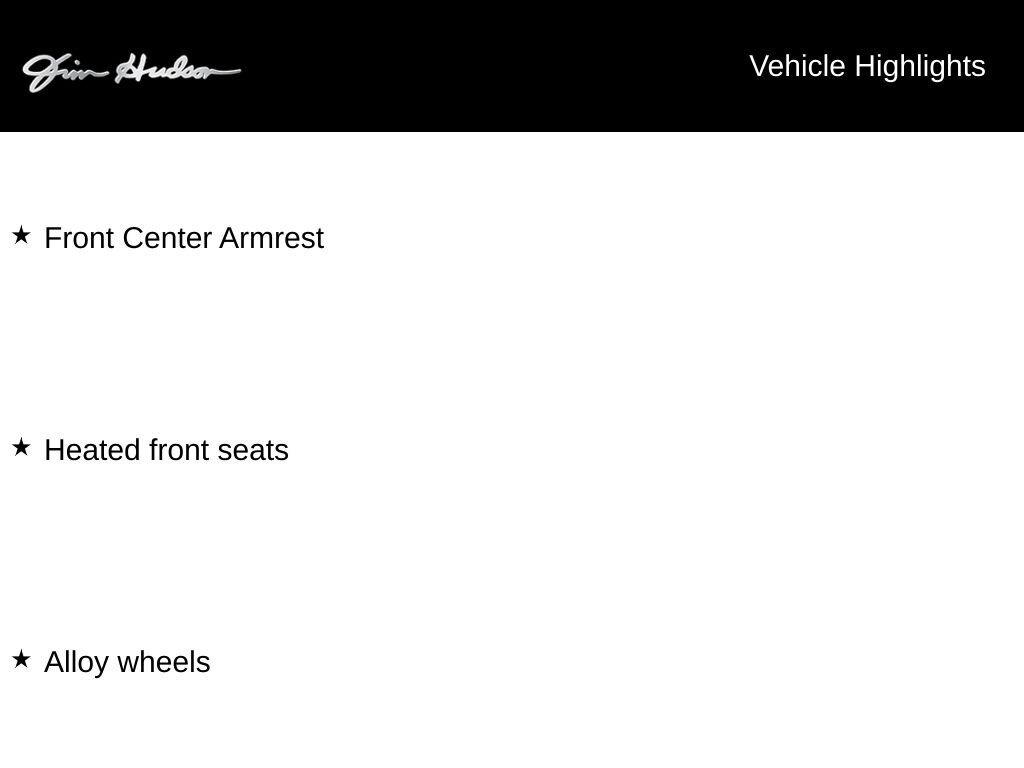Click the Jim Hudson signature logo
The width and height of the screenshot is (1024, 768).
click(131, 71)
